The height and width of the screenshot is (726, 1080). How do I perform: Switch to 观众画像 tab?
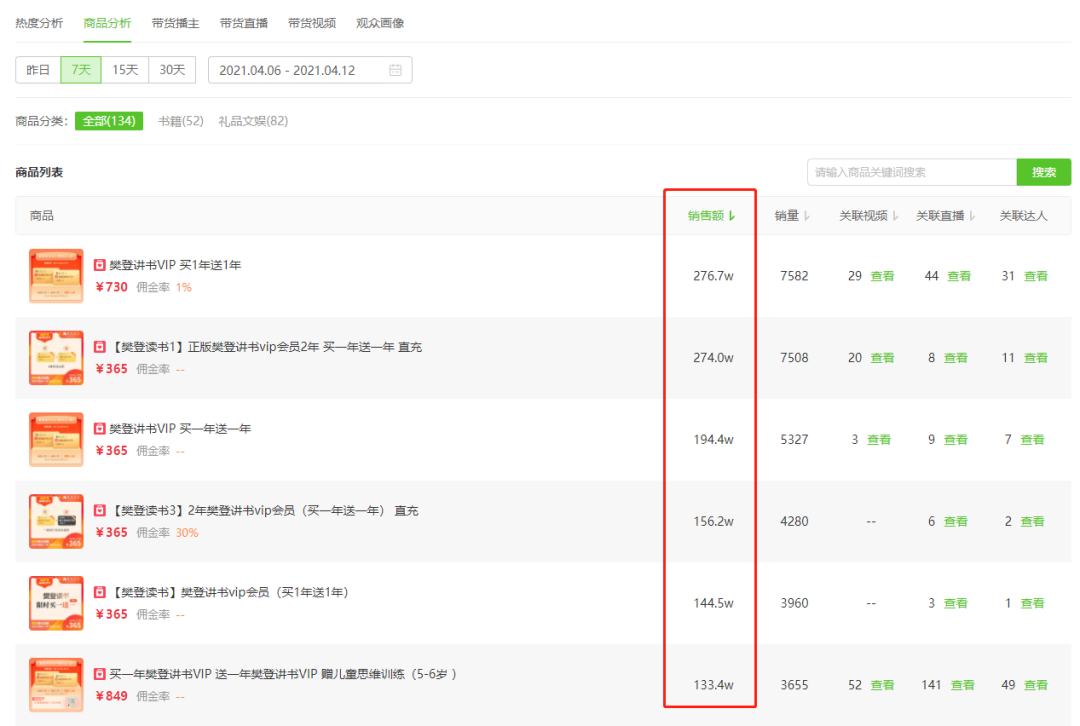[380, 23]
